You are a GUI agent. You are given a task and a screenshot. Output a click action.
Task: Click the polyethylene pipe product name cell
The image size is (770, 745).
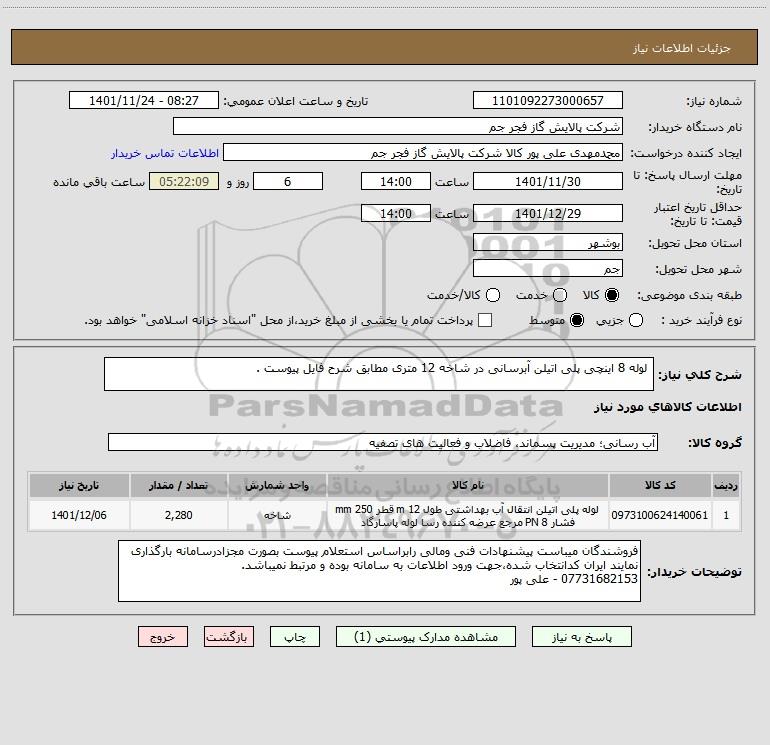point(468,515)
